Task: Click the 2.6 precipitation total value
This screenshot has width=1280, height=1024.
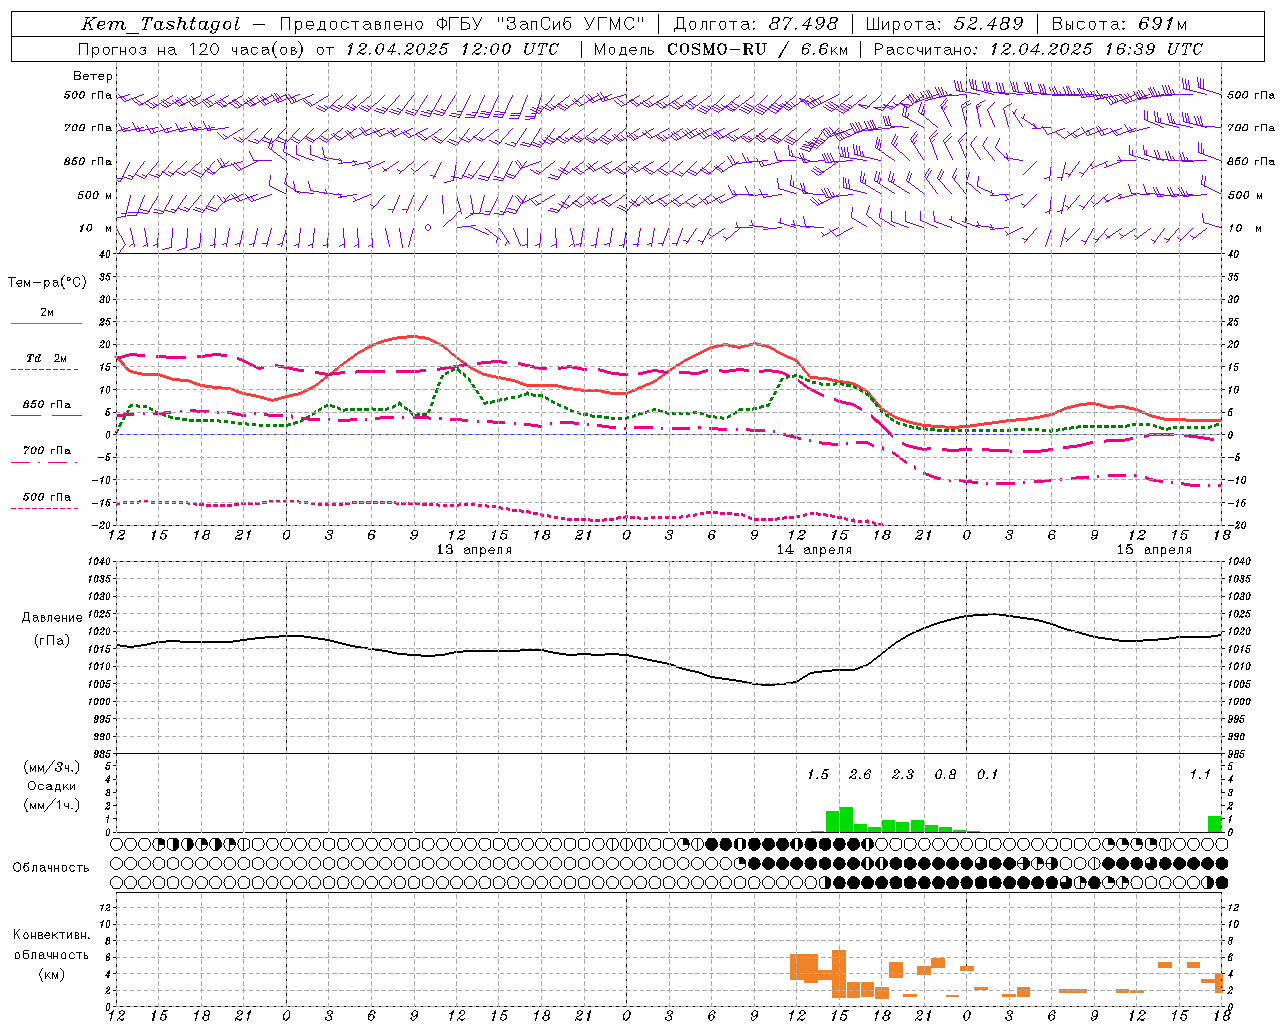Action: [x=860, y=774]
